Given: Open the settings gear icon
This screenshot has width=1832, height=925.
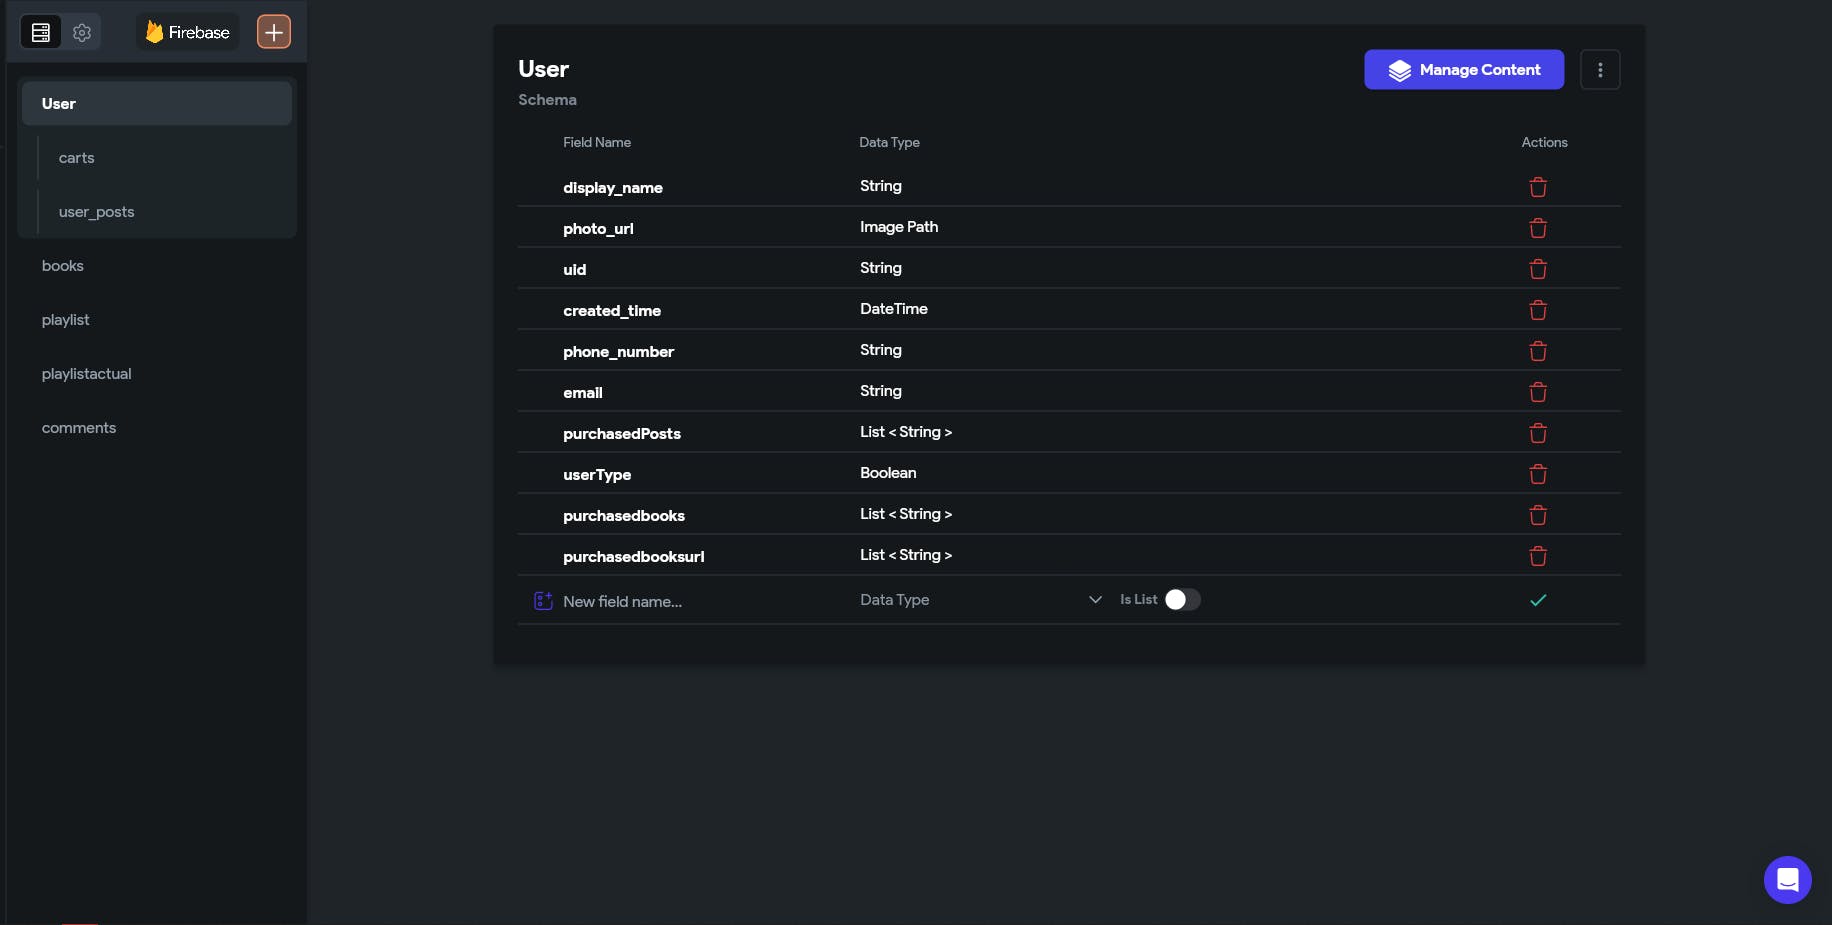Looking at the screenshot, I should (x=82, y=33).
